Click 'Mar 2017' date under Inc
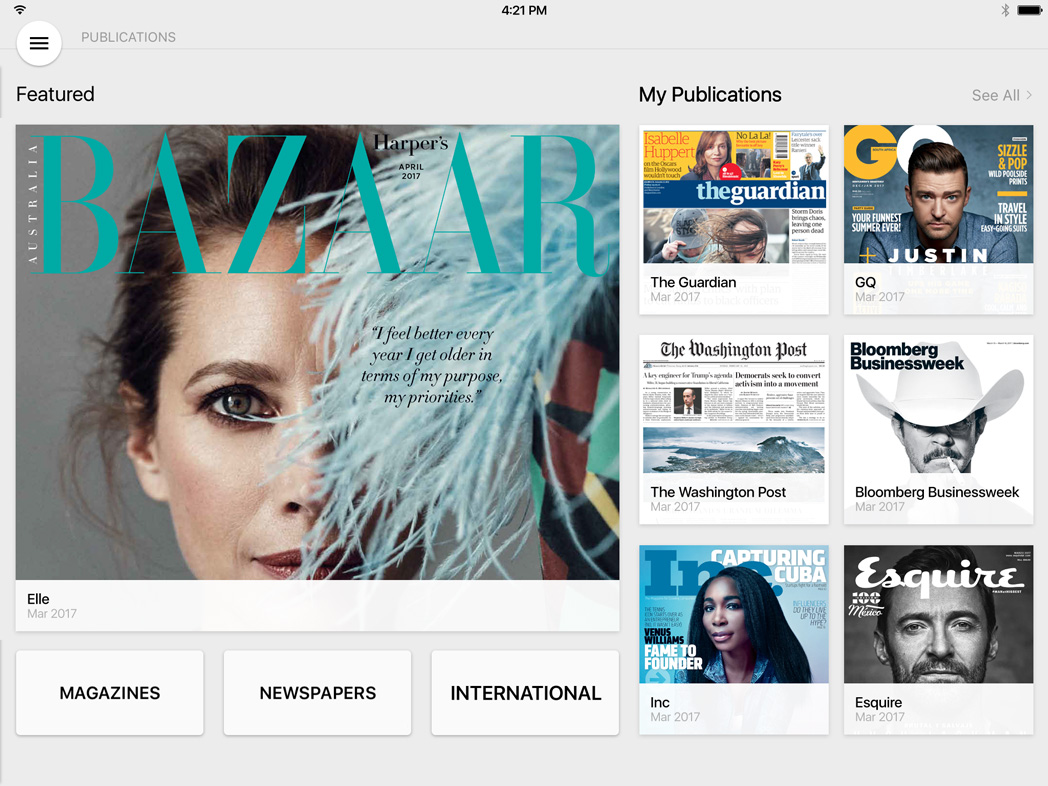1048x786 pixels. pos(675,717)
